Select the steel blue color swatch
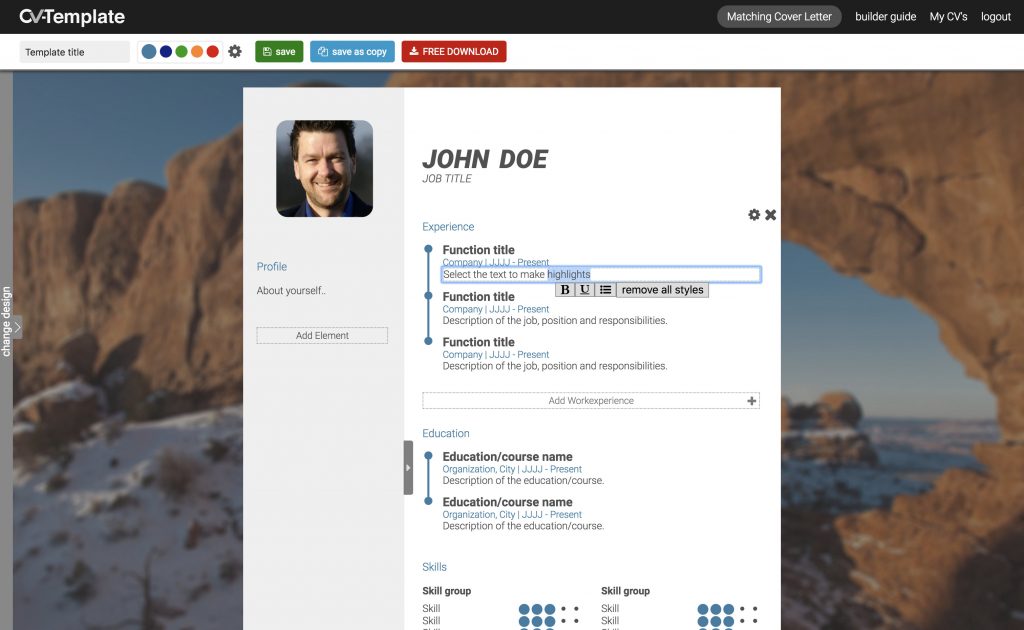 (149, 52)
